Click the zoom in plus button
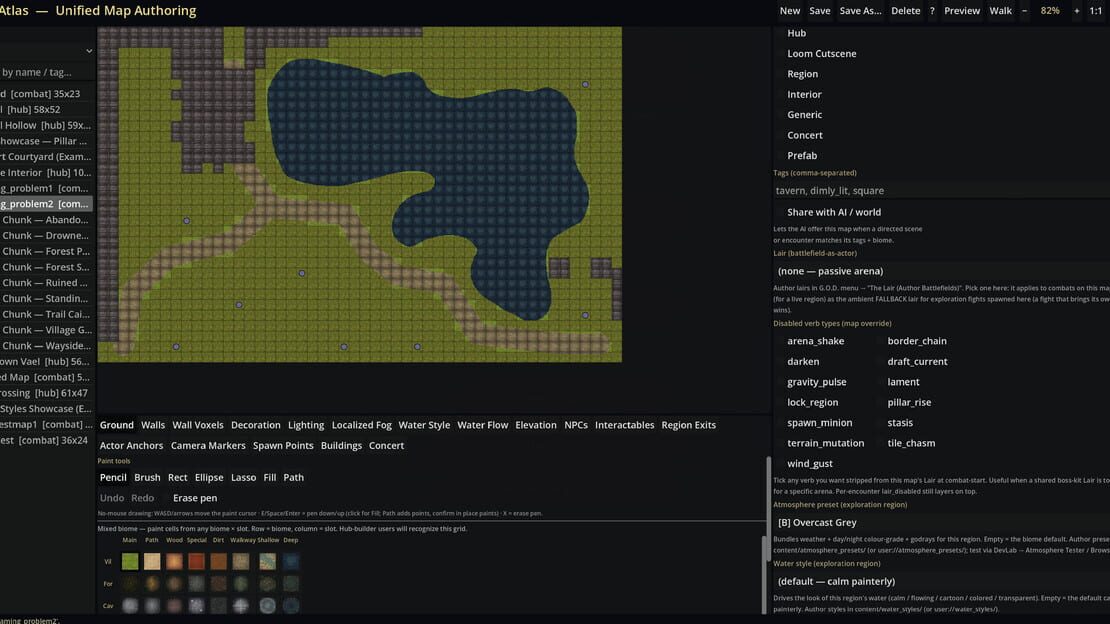Viewport: 1110px width, 624px height. (1077, 11)
